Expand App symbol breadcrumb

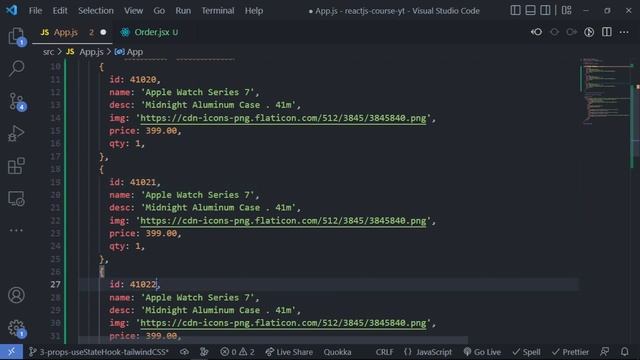click(129, 52)
